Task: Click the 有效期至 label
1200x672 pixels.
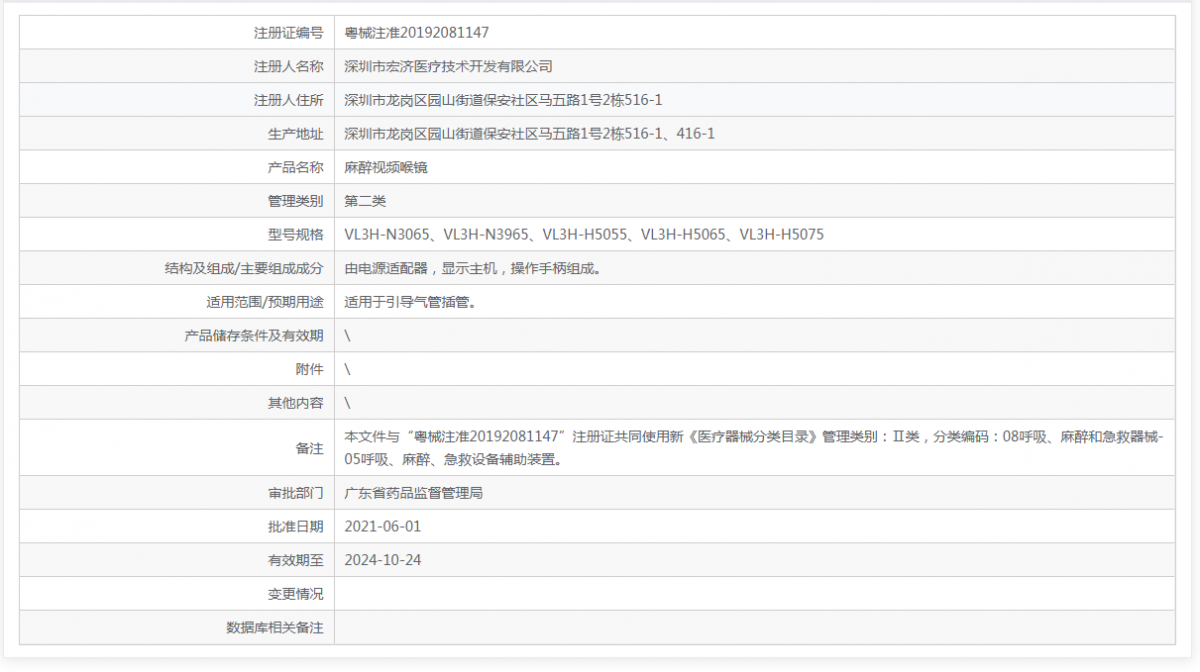Action: click(296, 560)
